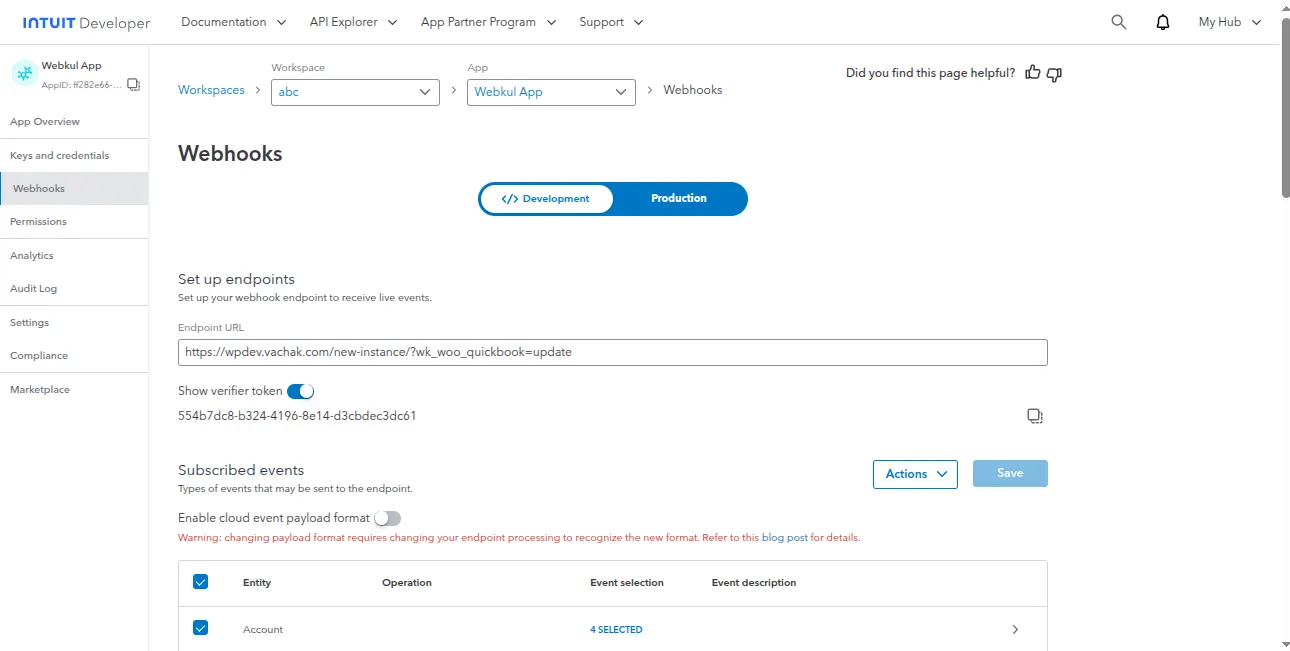
Task: Expand the Account row chevron arrow
Action: point(1015,630)
